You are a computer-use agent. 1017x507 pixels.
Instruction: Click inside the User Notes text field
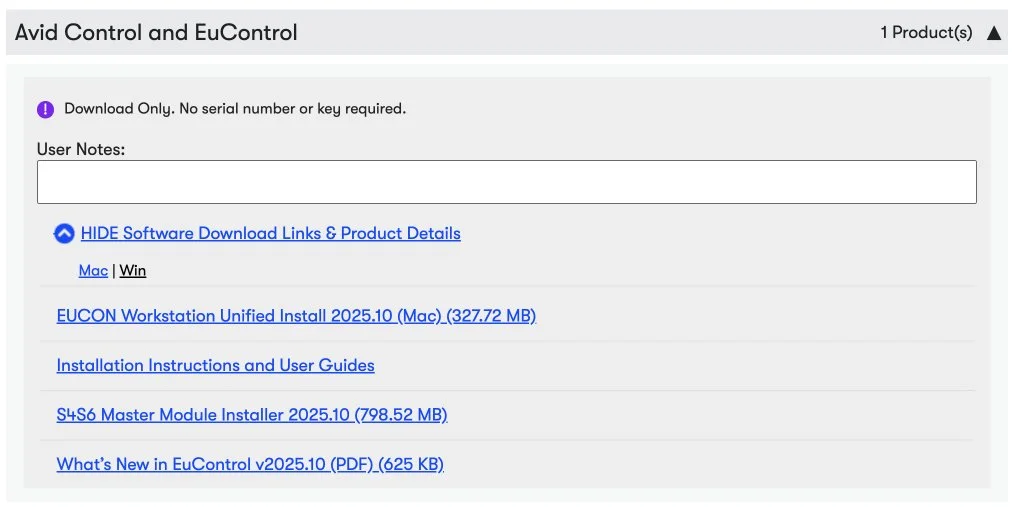pos(506,182)
